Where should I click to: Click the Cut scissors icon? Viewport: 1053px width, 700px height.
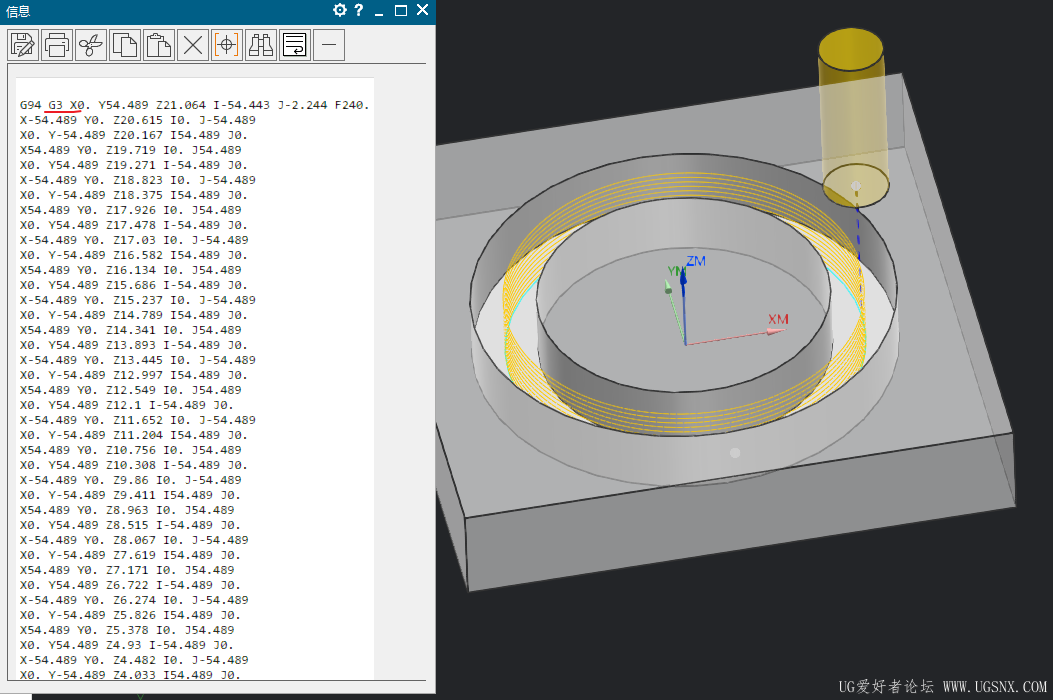point(91,45)
